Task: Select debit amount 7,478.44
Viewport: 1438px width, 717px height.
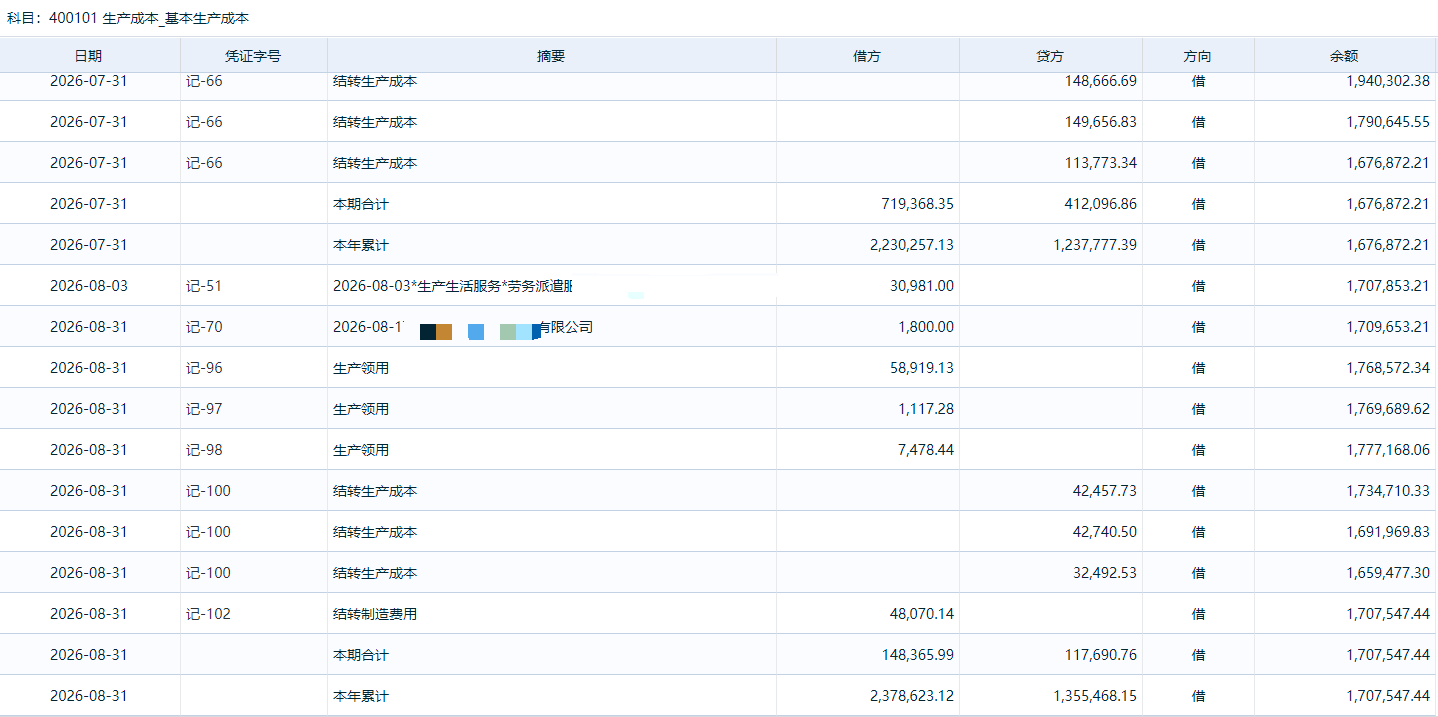Action: click(x=925, y=450)
